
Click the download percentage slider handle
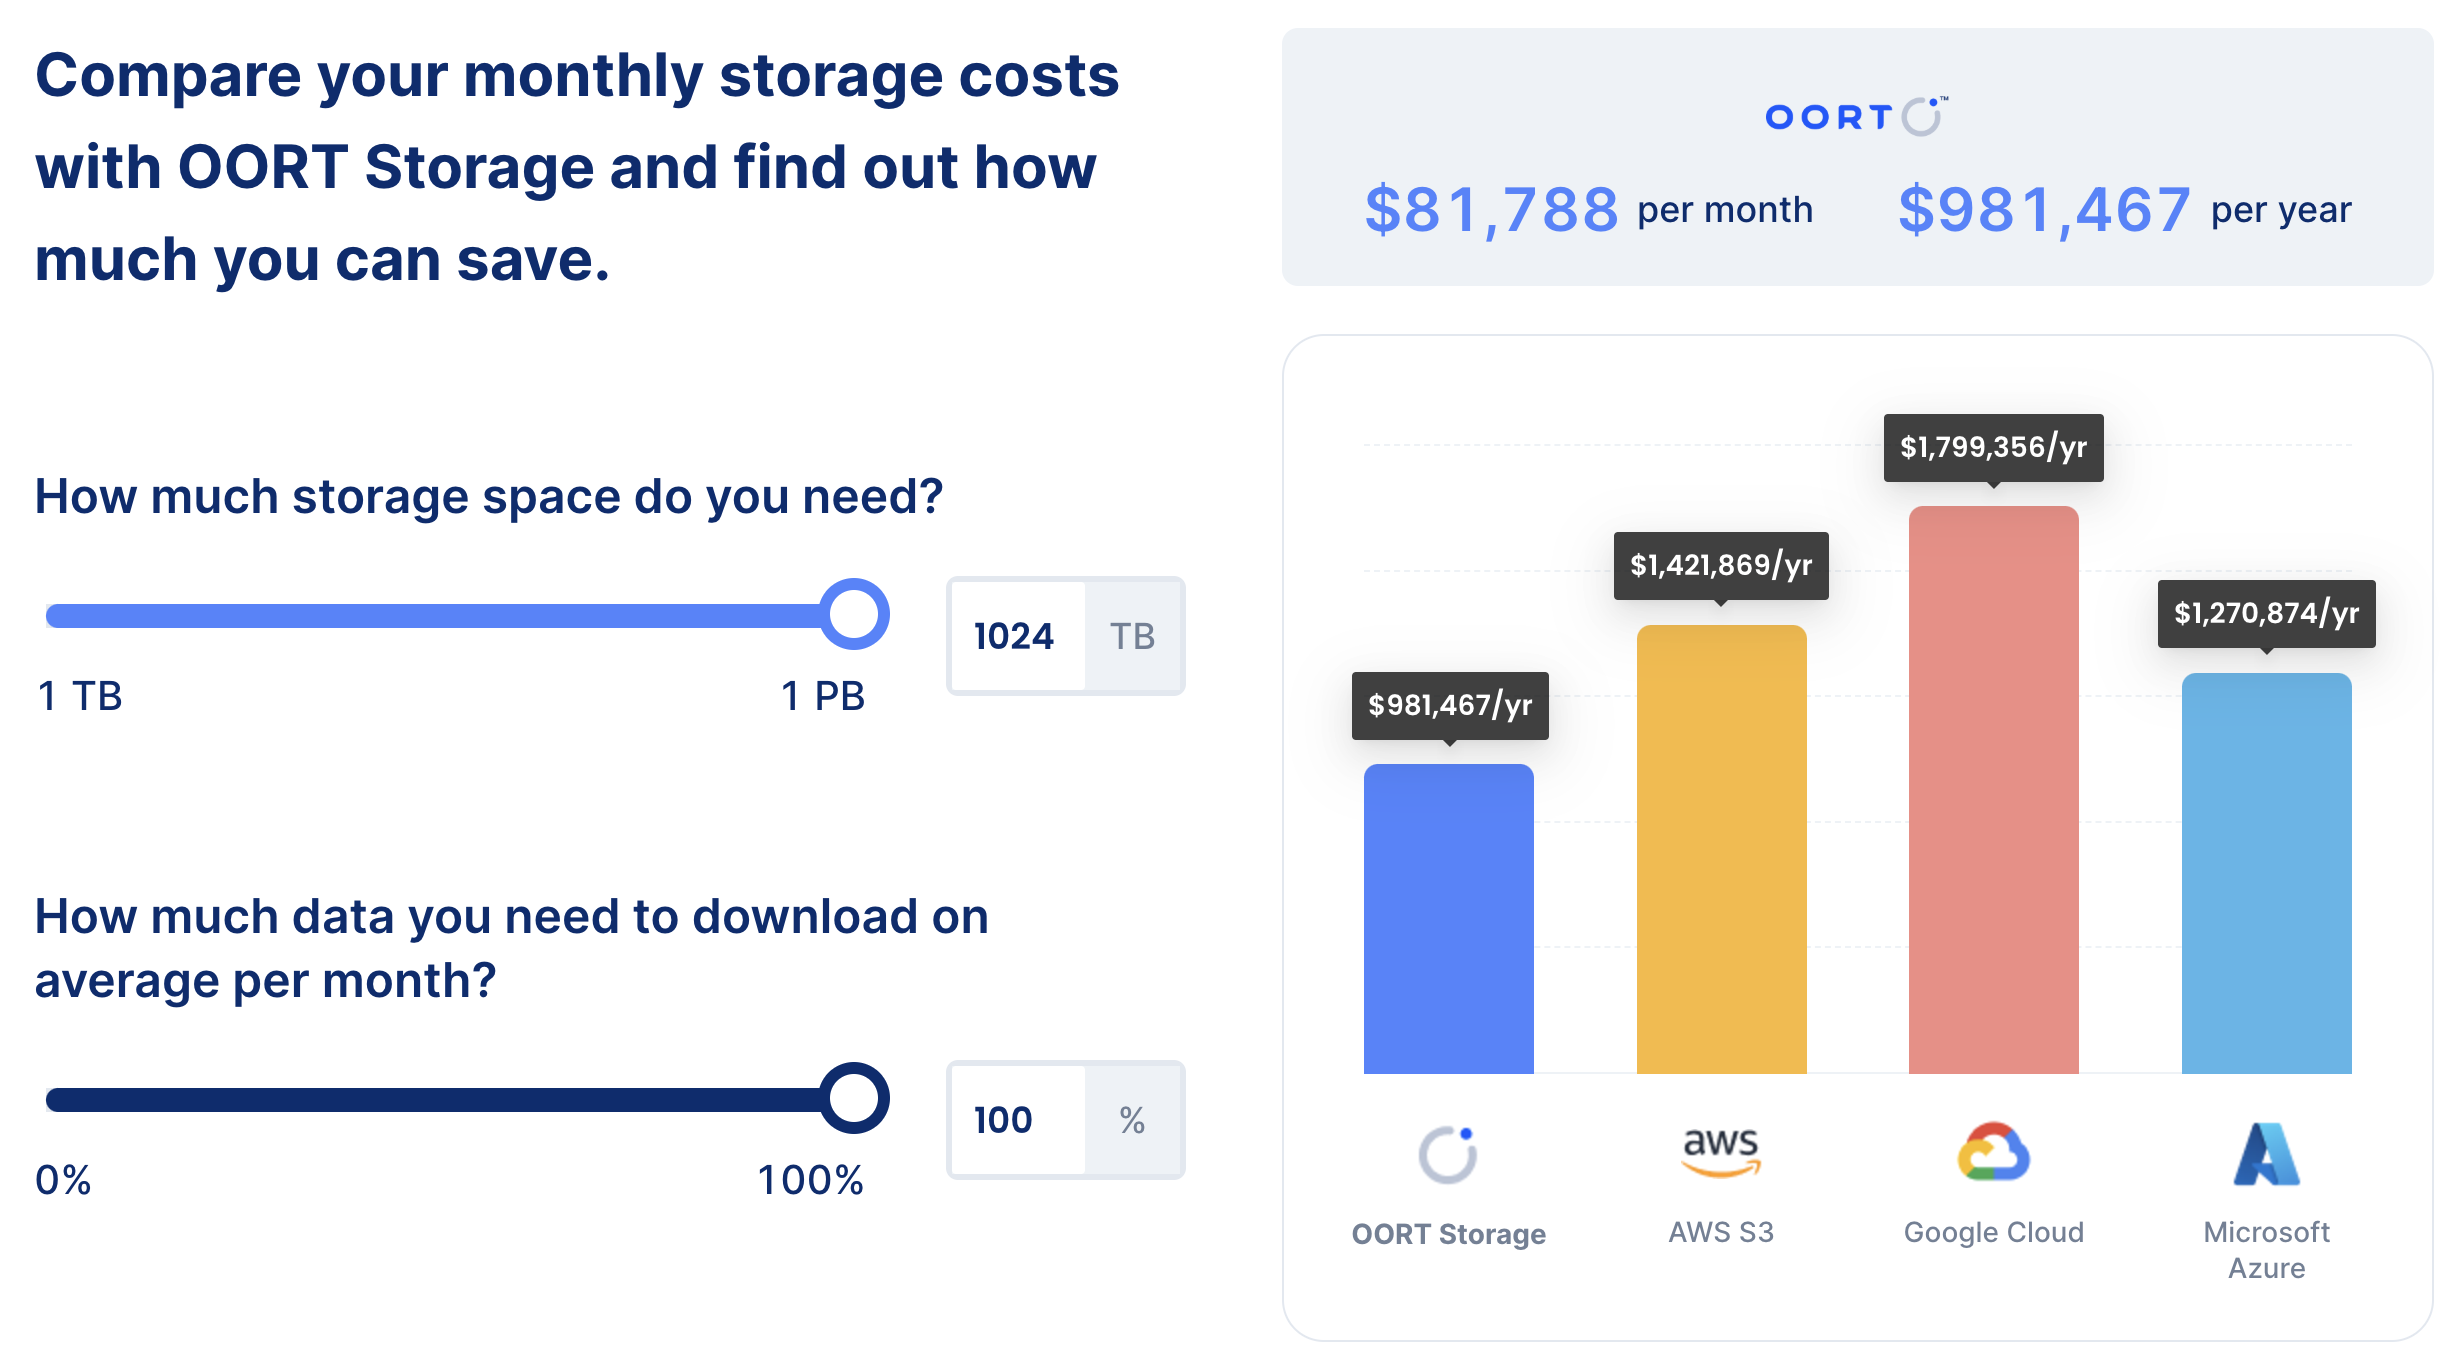coord(854,1098)
